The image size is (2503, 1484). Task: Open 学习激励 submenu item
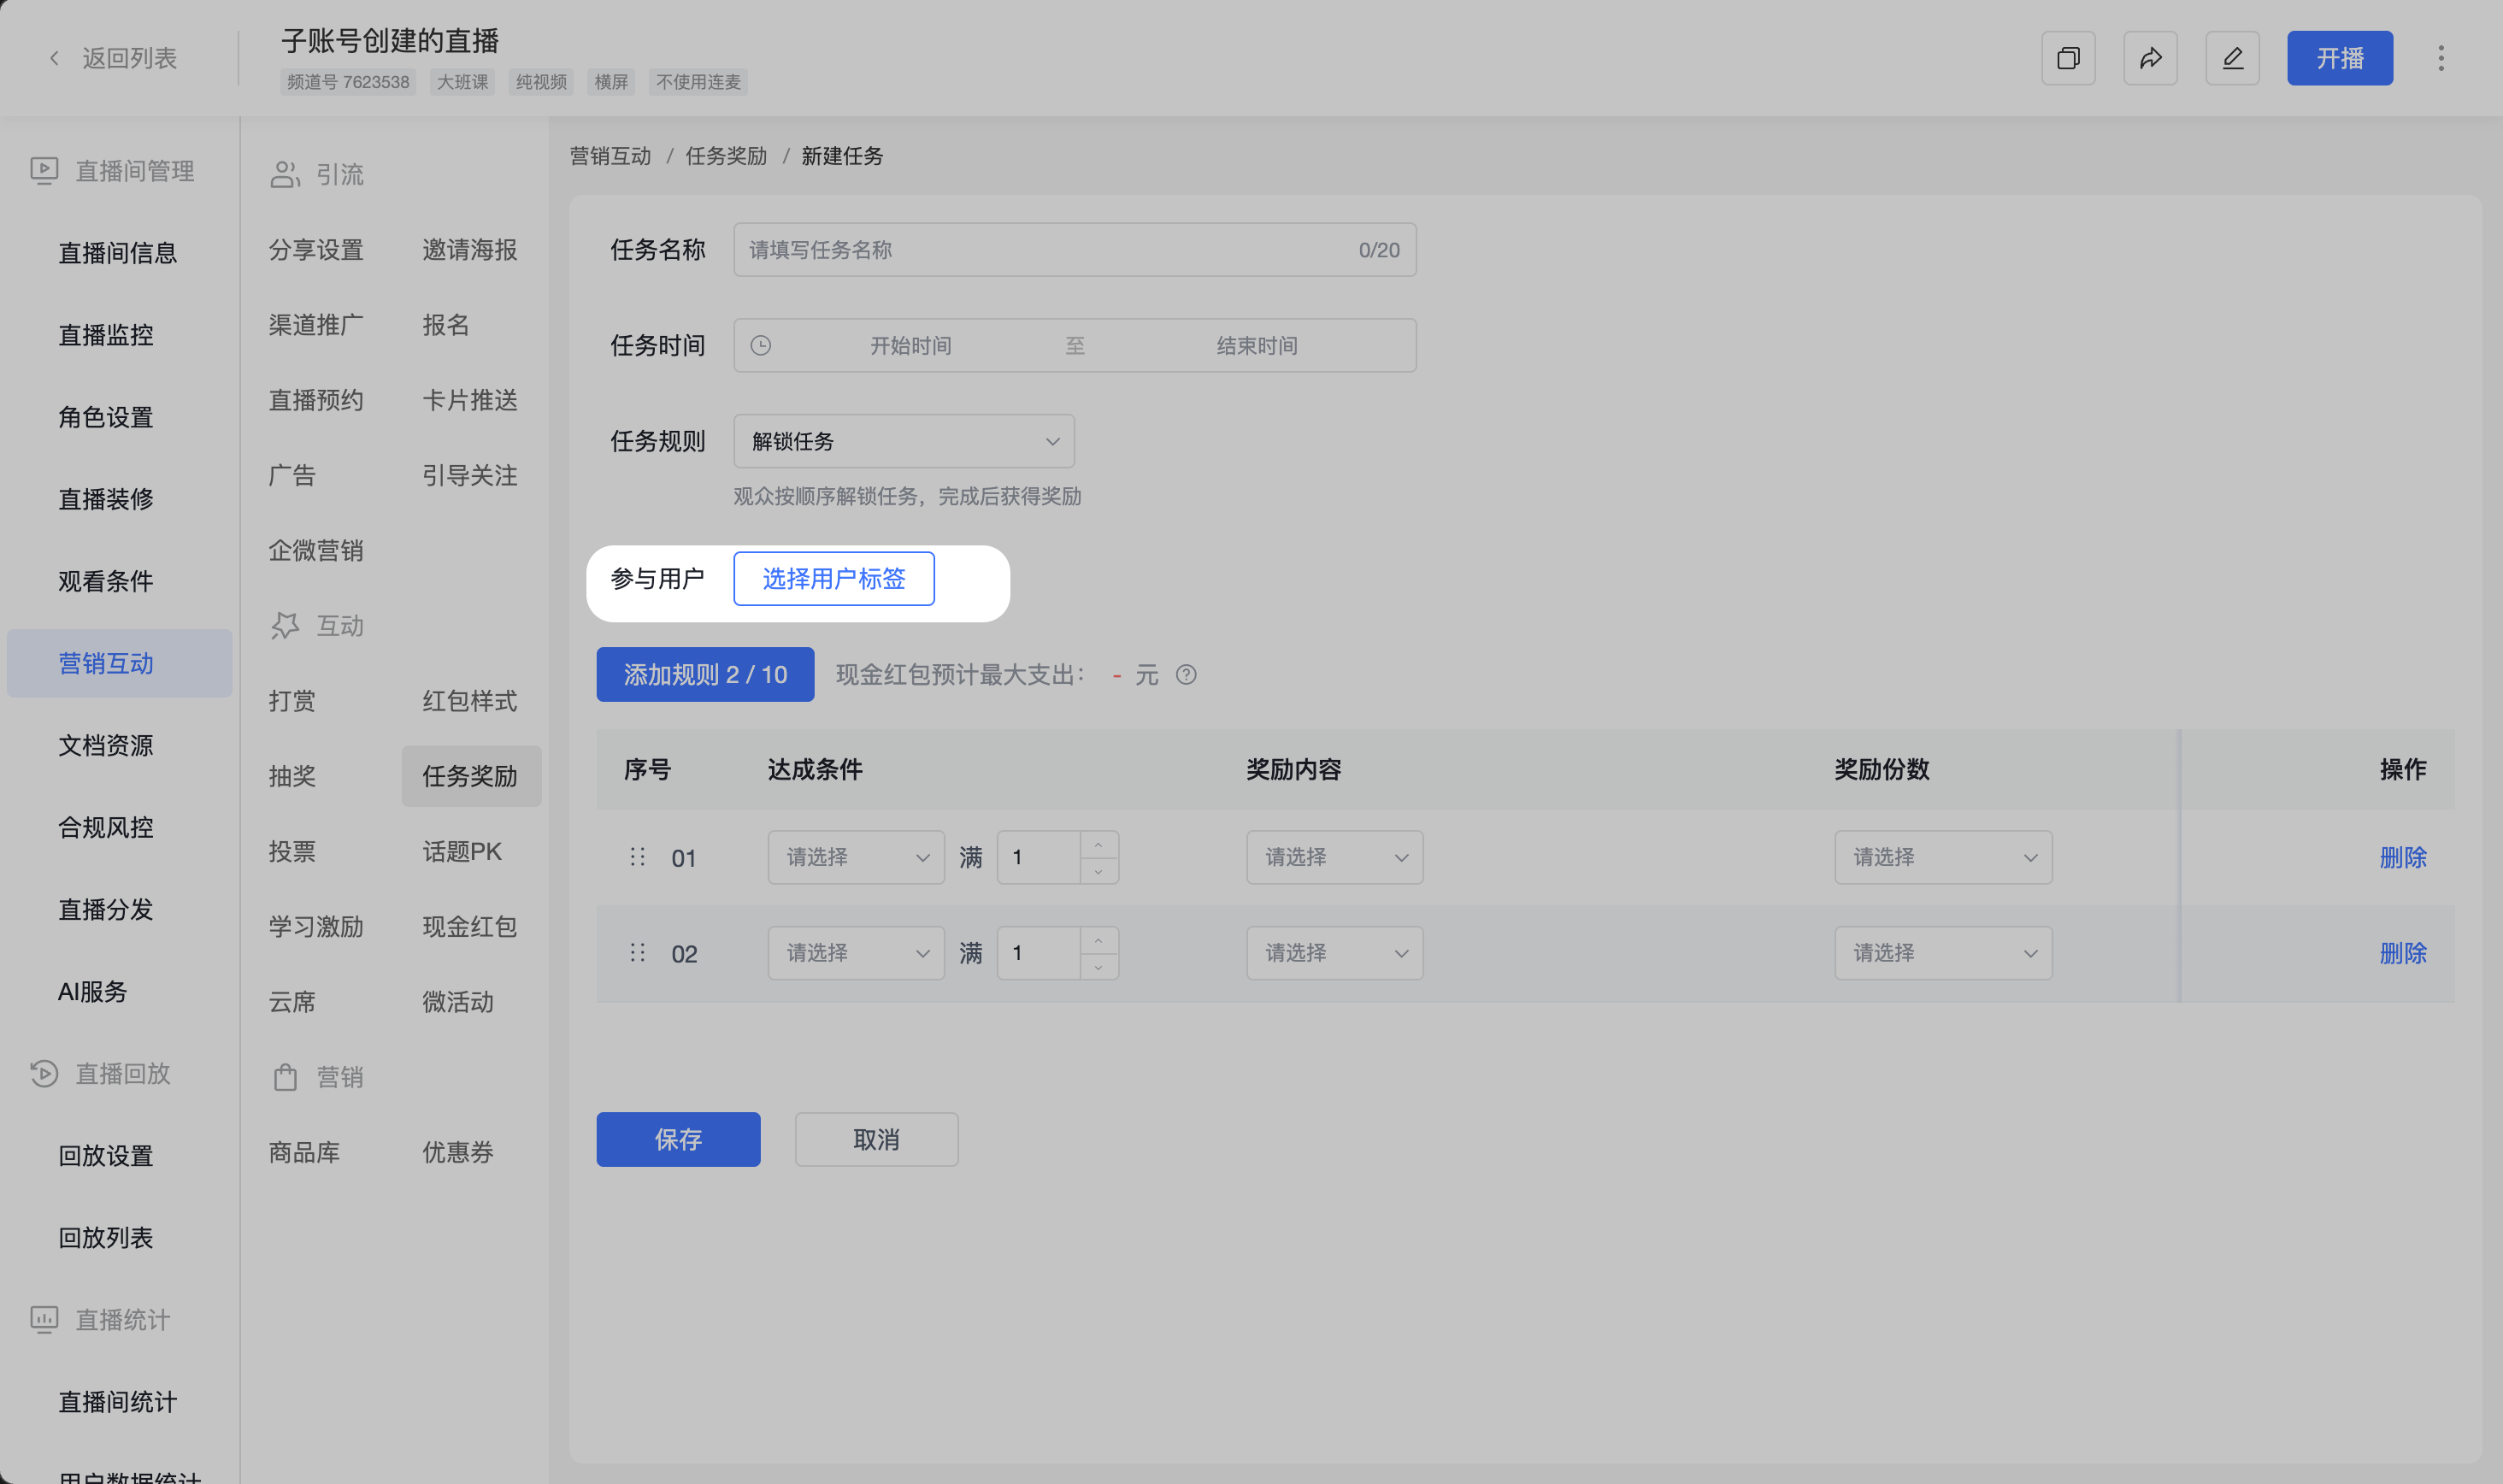(x=316, y=927)
